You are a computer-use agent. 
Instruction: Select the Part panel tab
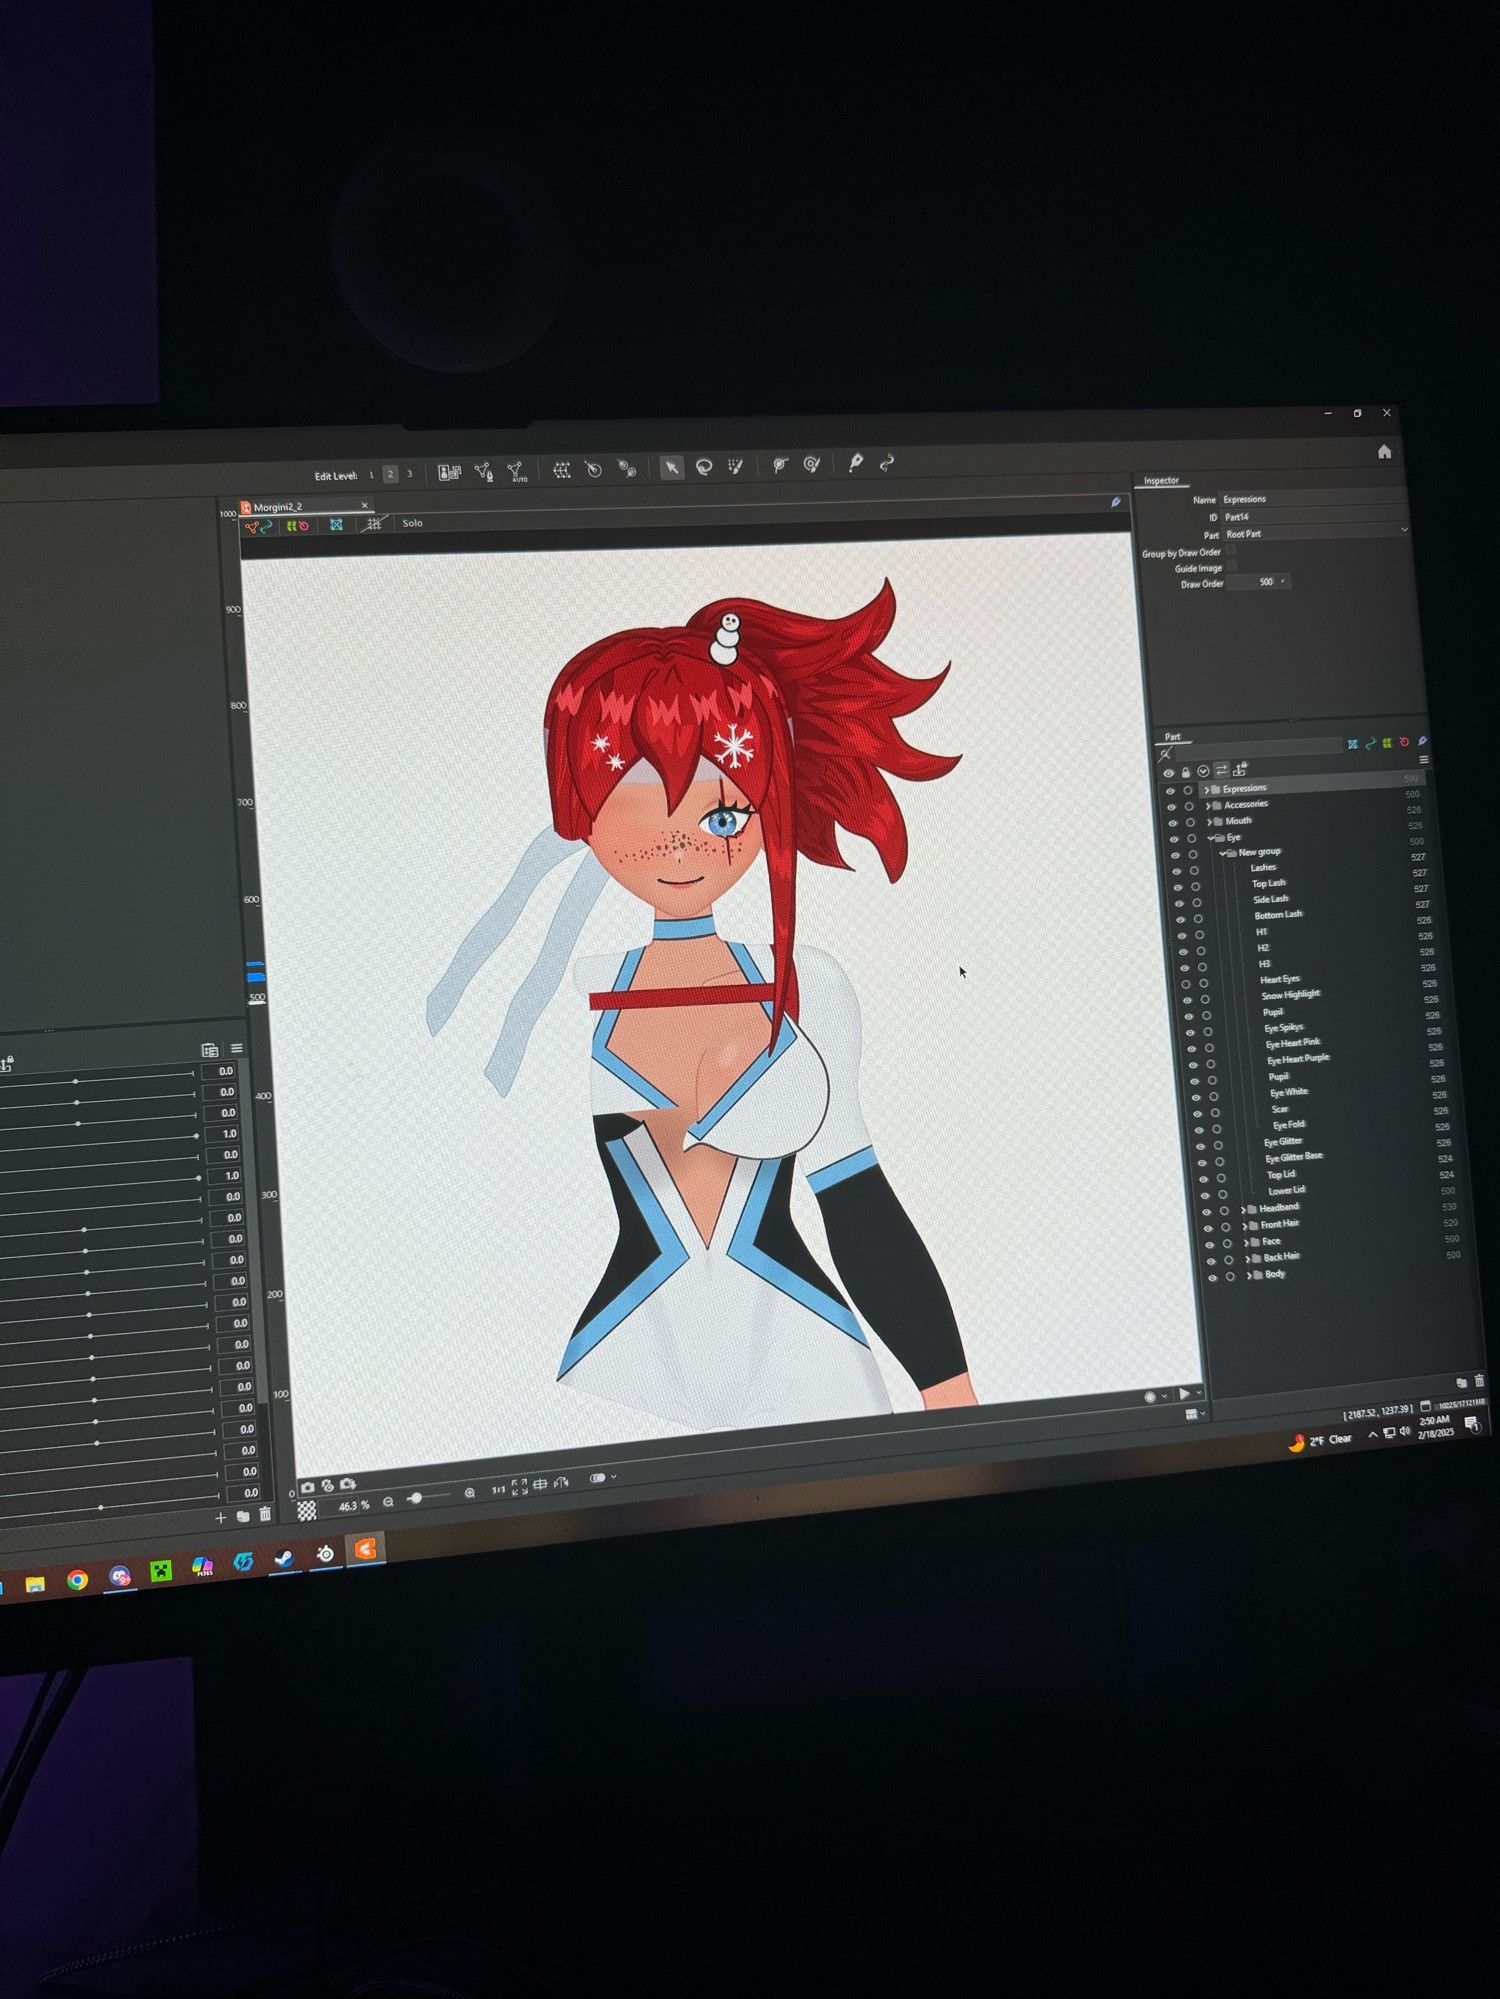tap(1173, 737)
